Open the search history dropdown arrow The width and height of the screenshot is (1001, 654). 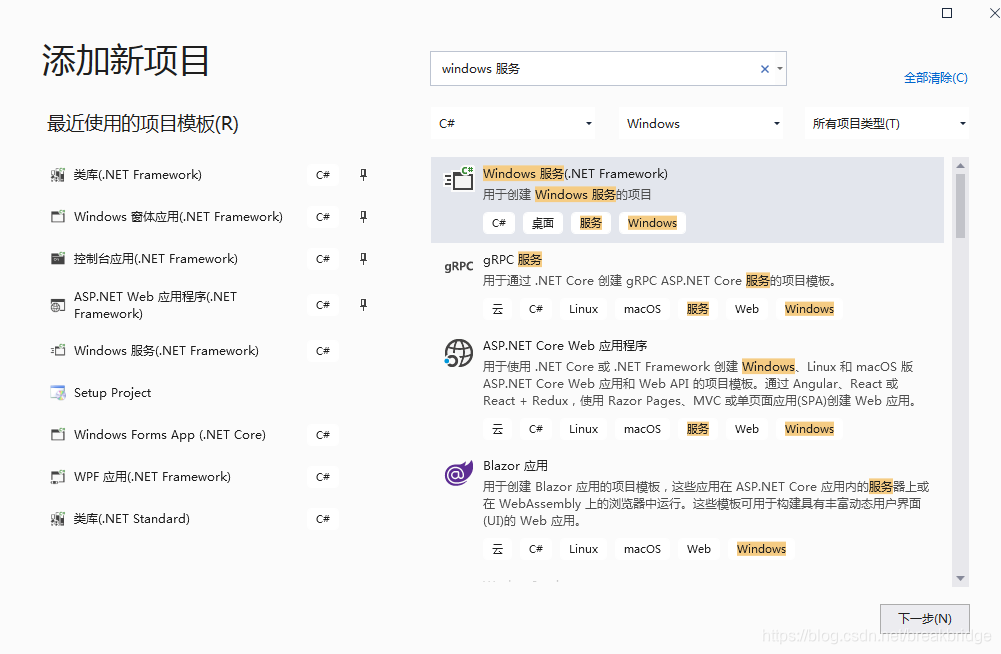tap(779, 69)
